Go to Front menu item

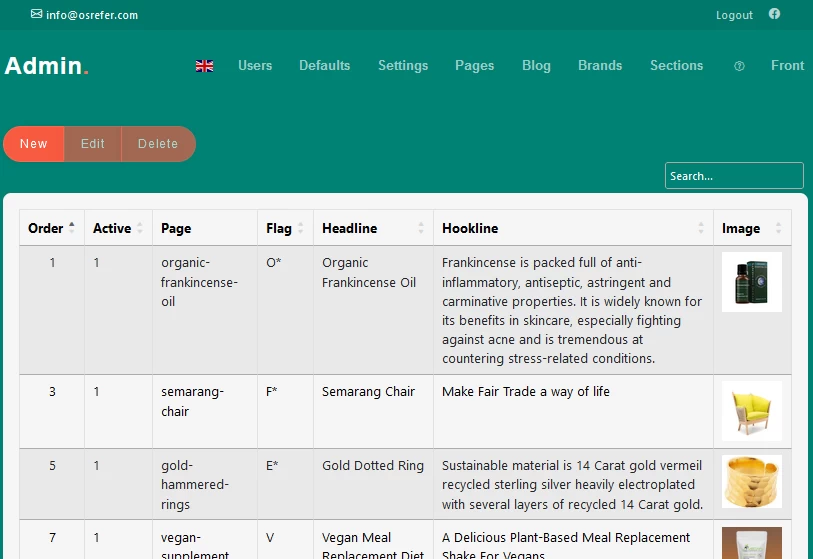(788, 66)
